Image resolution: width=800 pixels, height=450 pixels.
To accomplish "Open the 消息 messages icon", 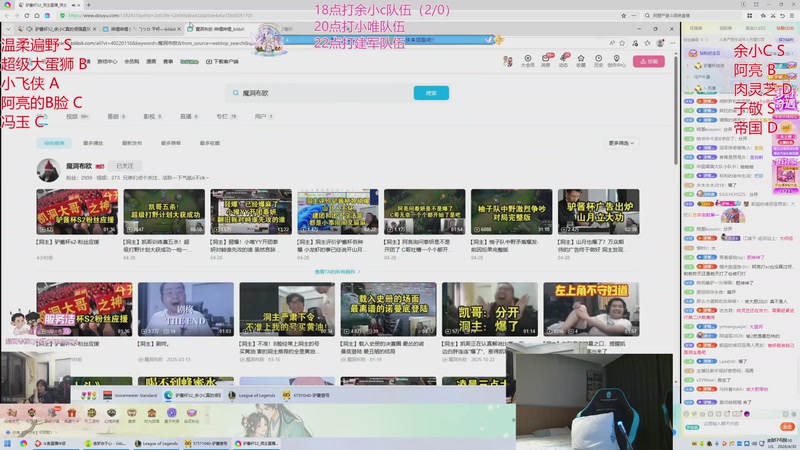I will point(545,61).
